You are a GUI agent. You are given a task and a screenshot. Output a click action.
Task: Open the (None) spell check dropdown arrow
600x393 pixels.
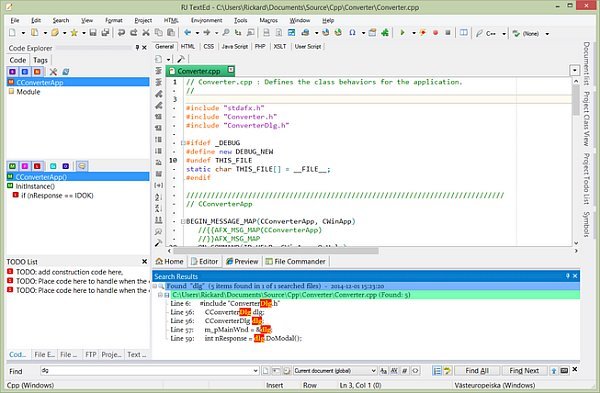coord(547,34)
